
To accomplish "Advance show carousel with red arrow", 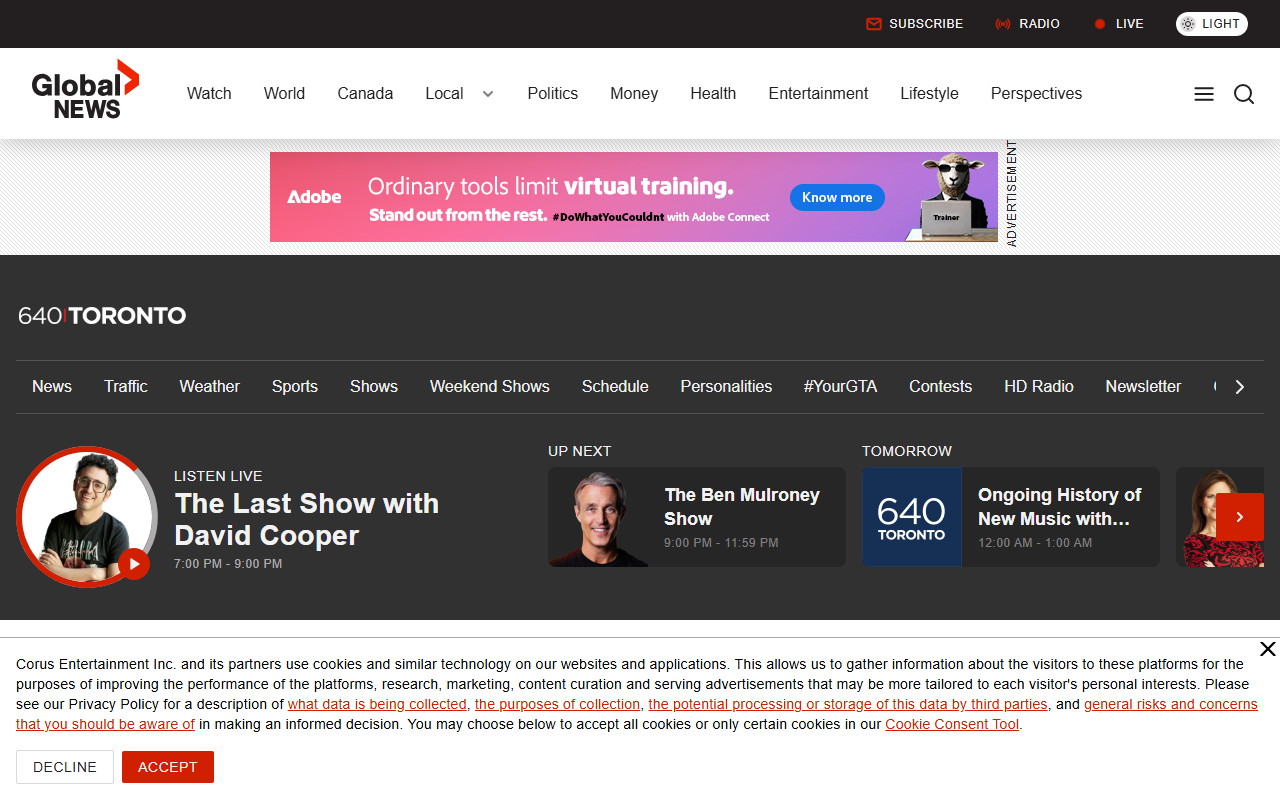I will tap(1240, 517).
